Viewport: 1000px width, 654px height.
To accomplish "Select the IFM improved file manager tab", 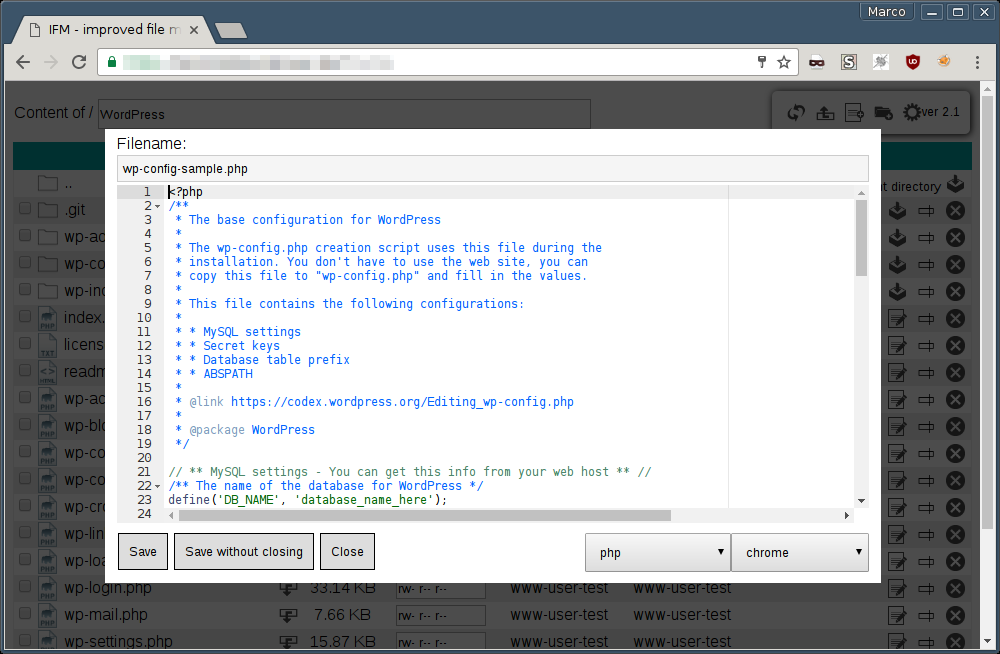I will click(x=115, y=29).
